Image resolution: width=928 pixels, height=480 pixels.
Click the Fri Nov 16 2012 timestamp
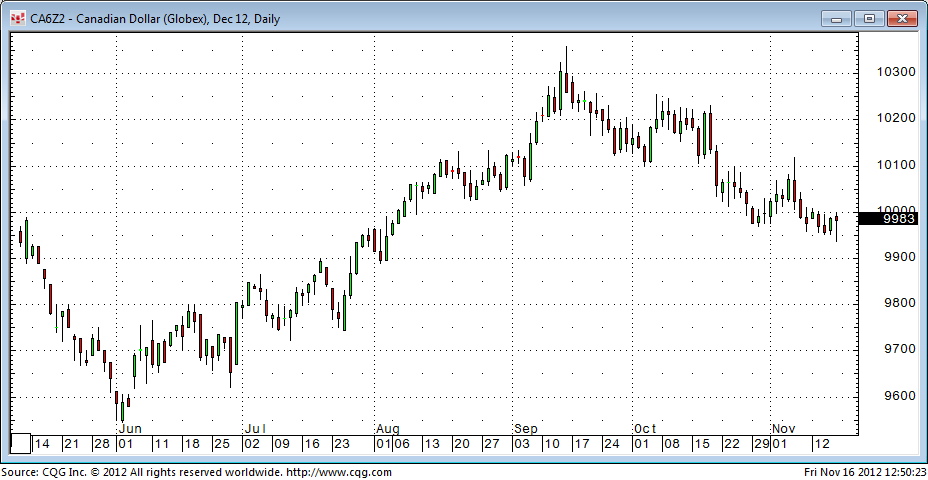(864, 472)
